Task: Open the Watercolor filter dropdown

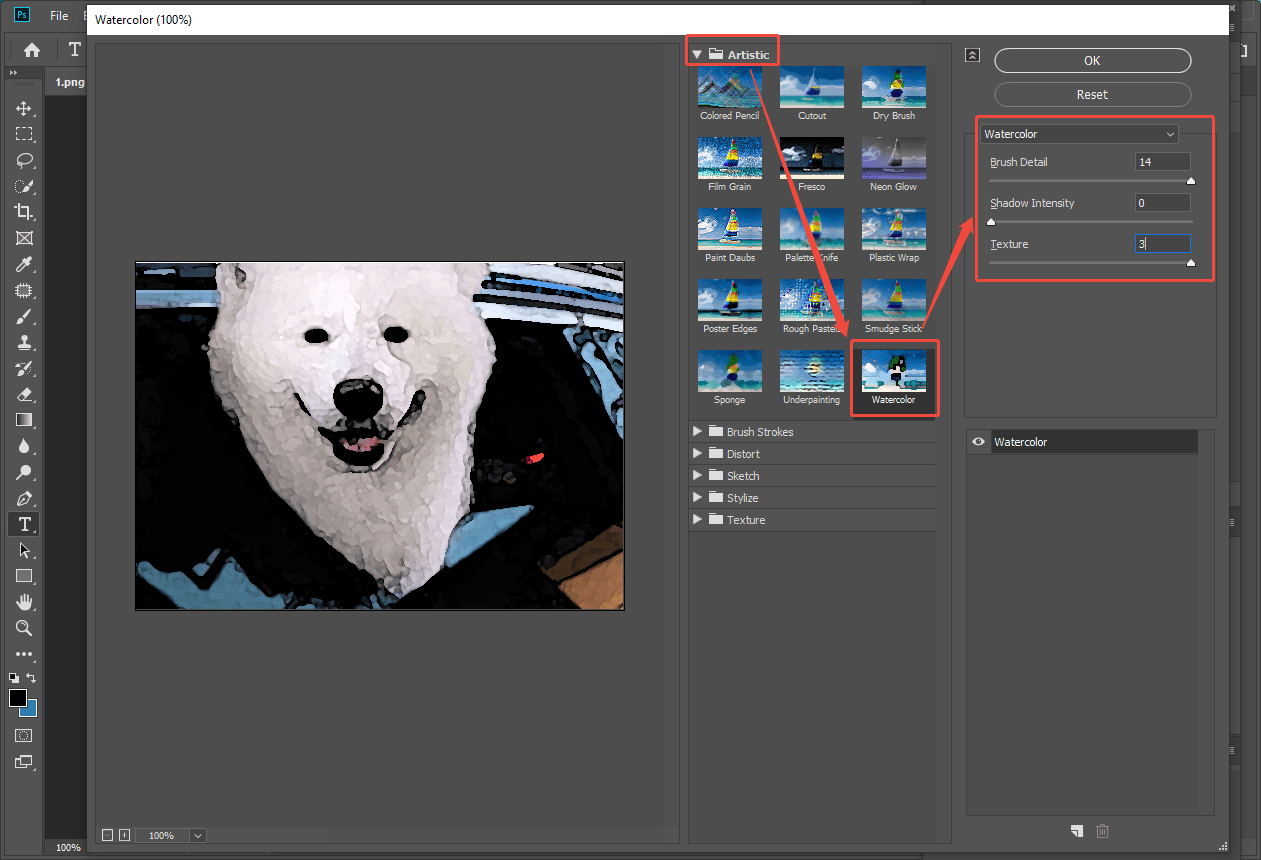Action: pyautogui.click(x=1079, y=133)
